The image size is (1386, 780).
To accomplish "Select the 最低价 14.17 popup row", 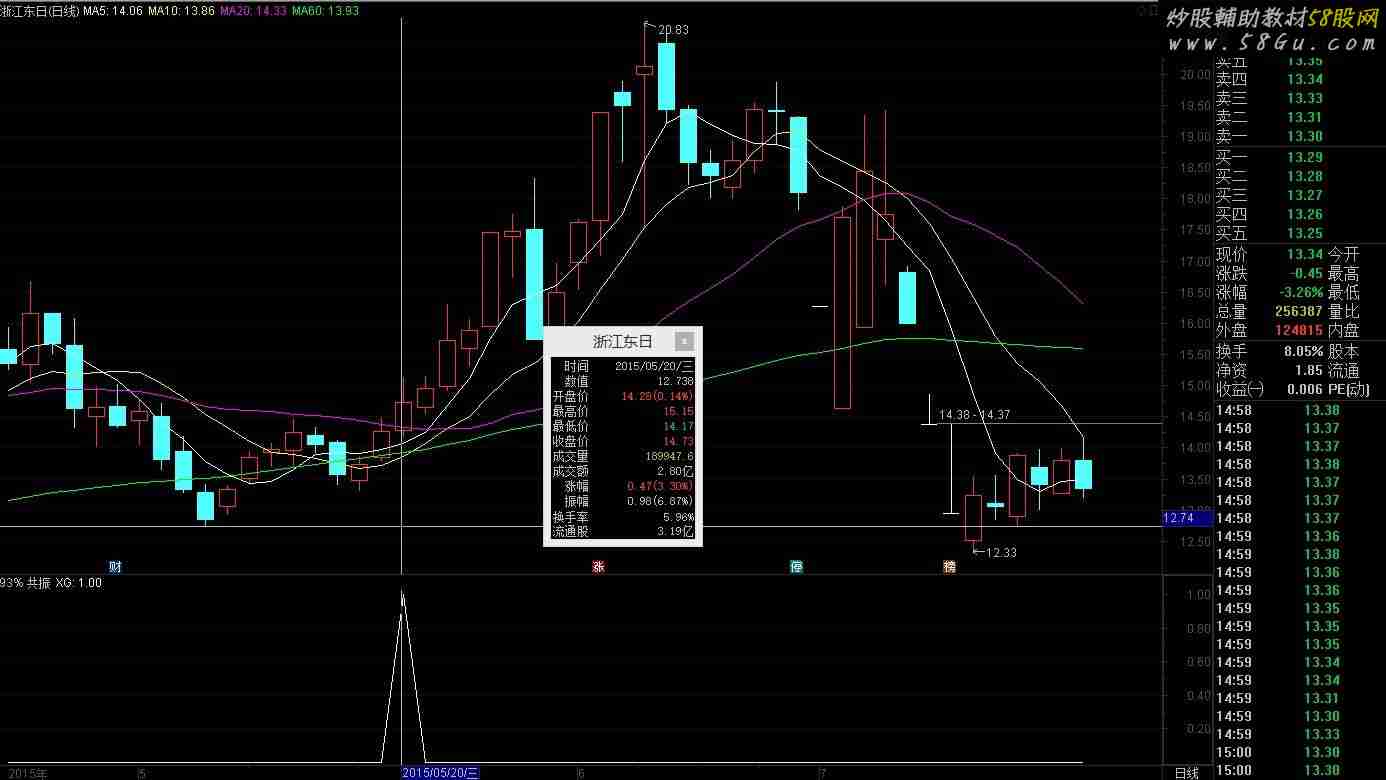I will [622, 426].
